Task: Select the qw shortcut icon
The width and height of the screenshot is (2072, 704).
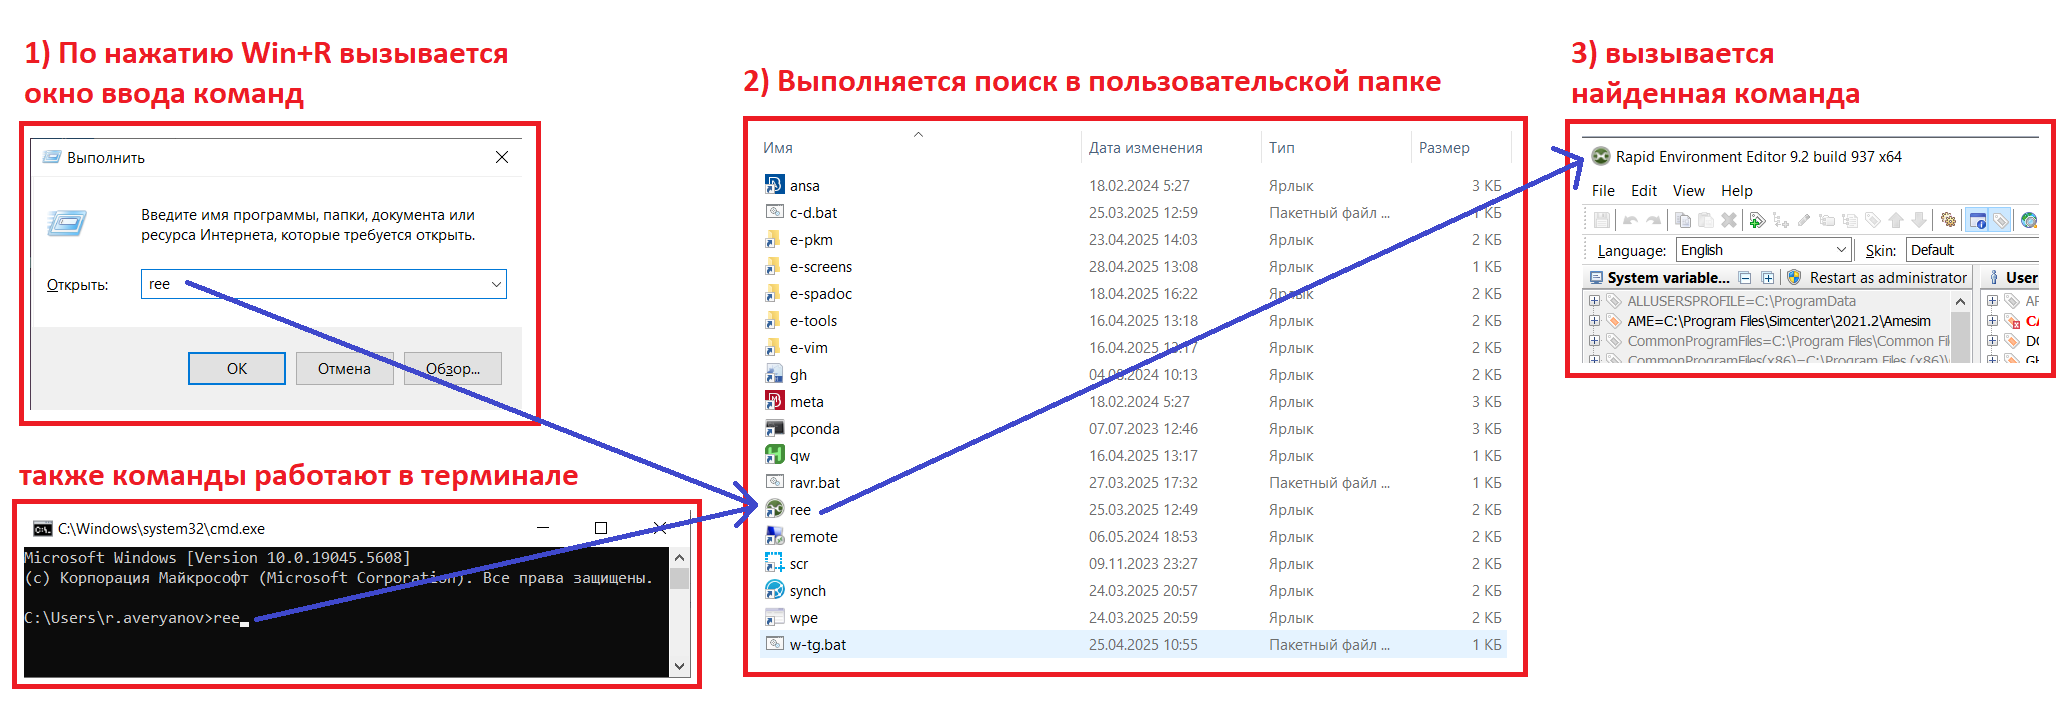Action: 774,455
